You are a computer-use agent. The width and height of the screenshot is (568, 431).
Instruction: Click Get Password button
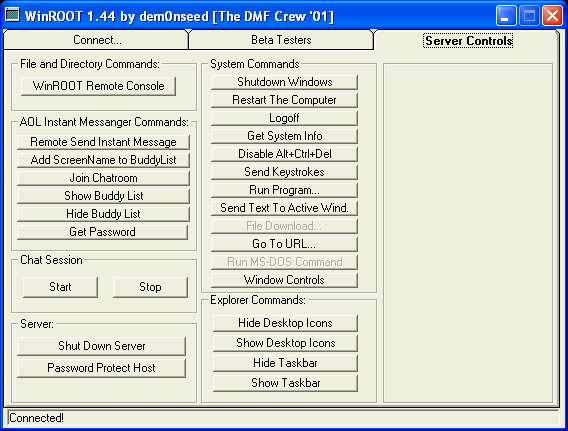(x=103, y=232)
